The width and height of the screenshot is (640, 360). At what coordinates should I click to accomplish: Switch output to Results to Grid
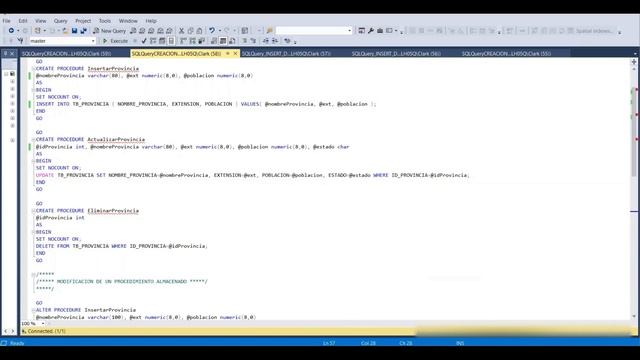pyautogui.click(x=223, y=41)
